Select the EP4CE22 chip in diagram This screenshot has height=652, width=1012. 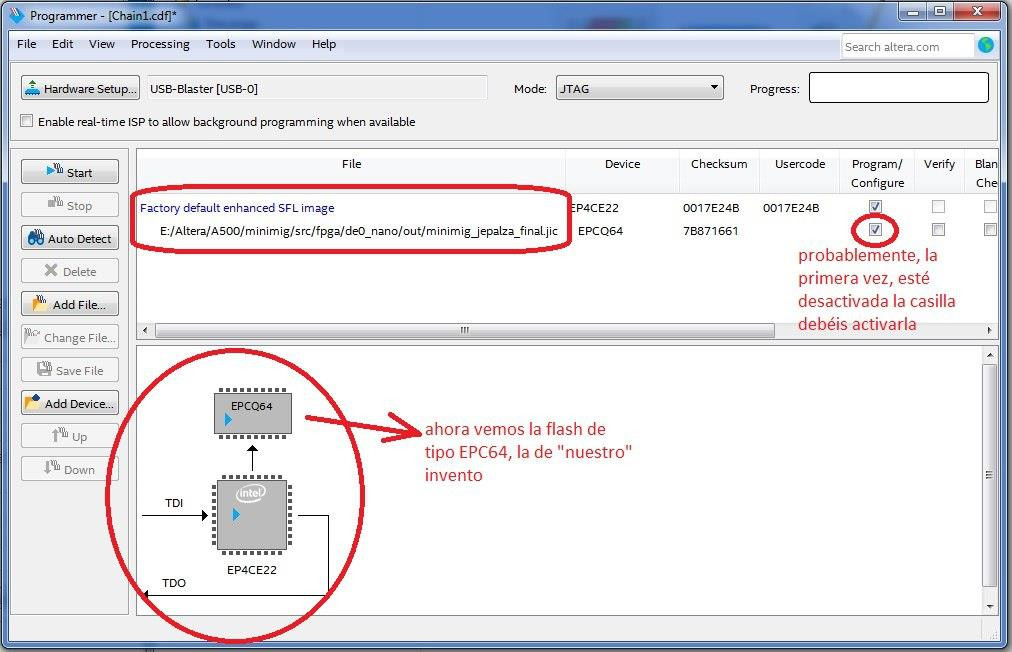point(252,515)
